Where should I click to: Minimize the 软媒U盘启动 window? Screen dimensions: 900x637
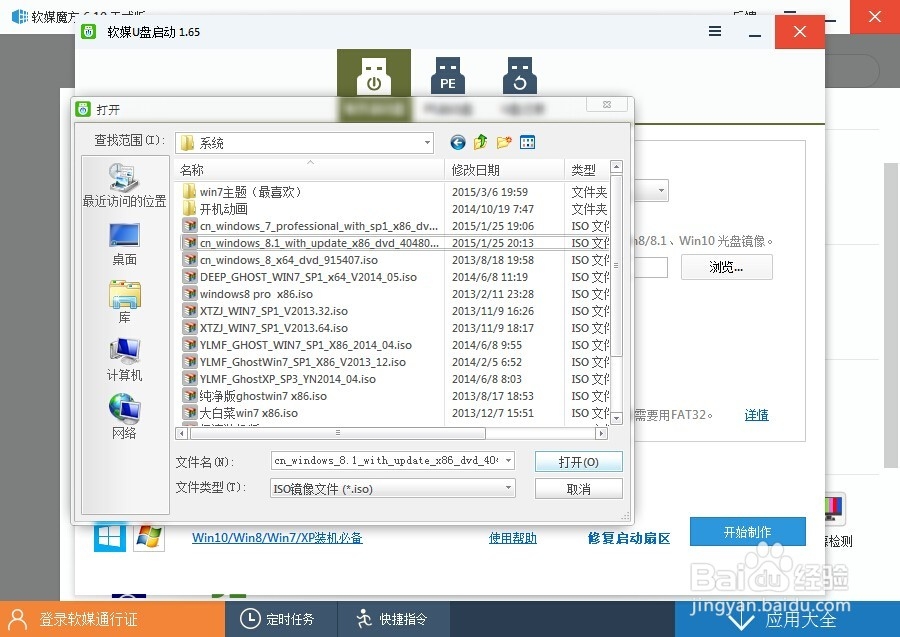tap(755, 32)
